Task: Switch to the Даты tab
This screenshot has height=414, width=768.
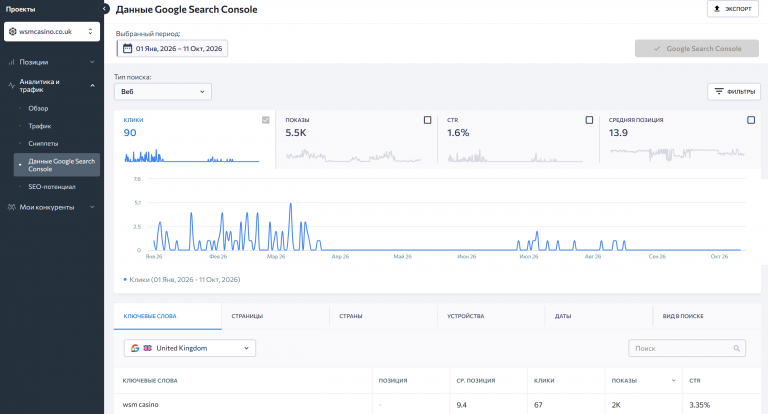Action: coord(599,317)
